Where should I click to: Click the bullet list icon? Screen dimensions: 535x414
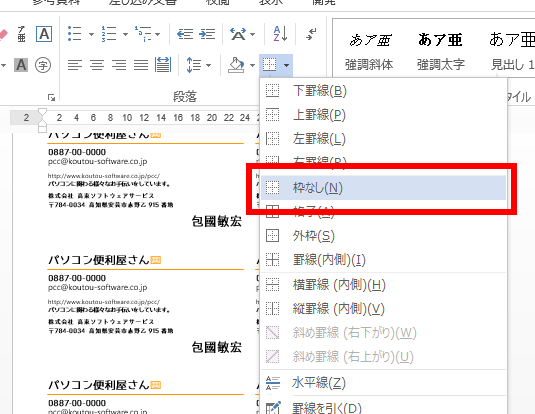[74, 34]
